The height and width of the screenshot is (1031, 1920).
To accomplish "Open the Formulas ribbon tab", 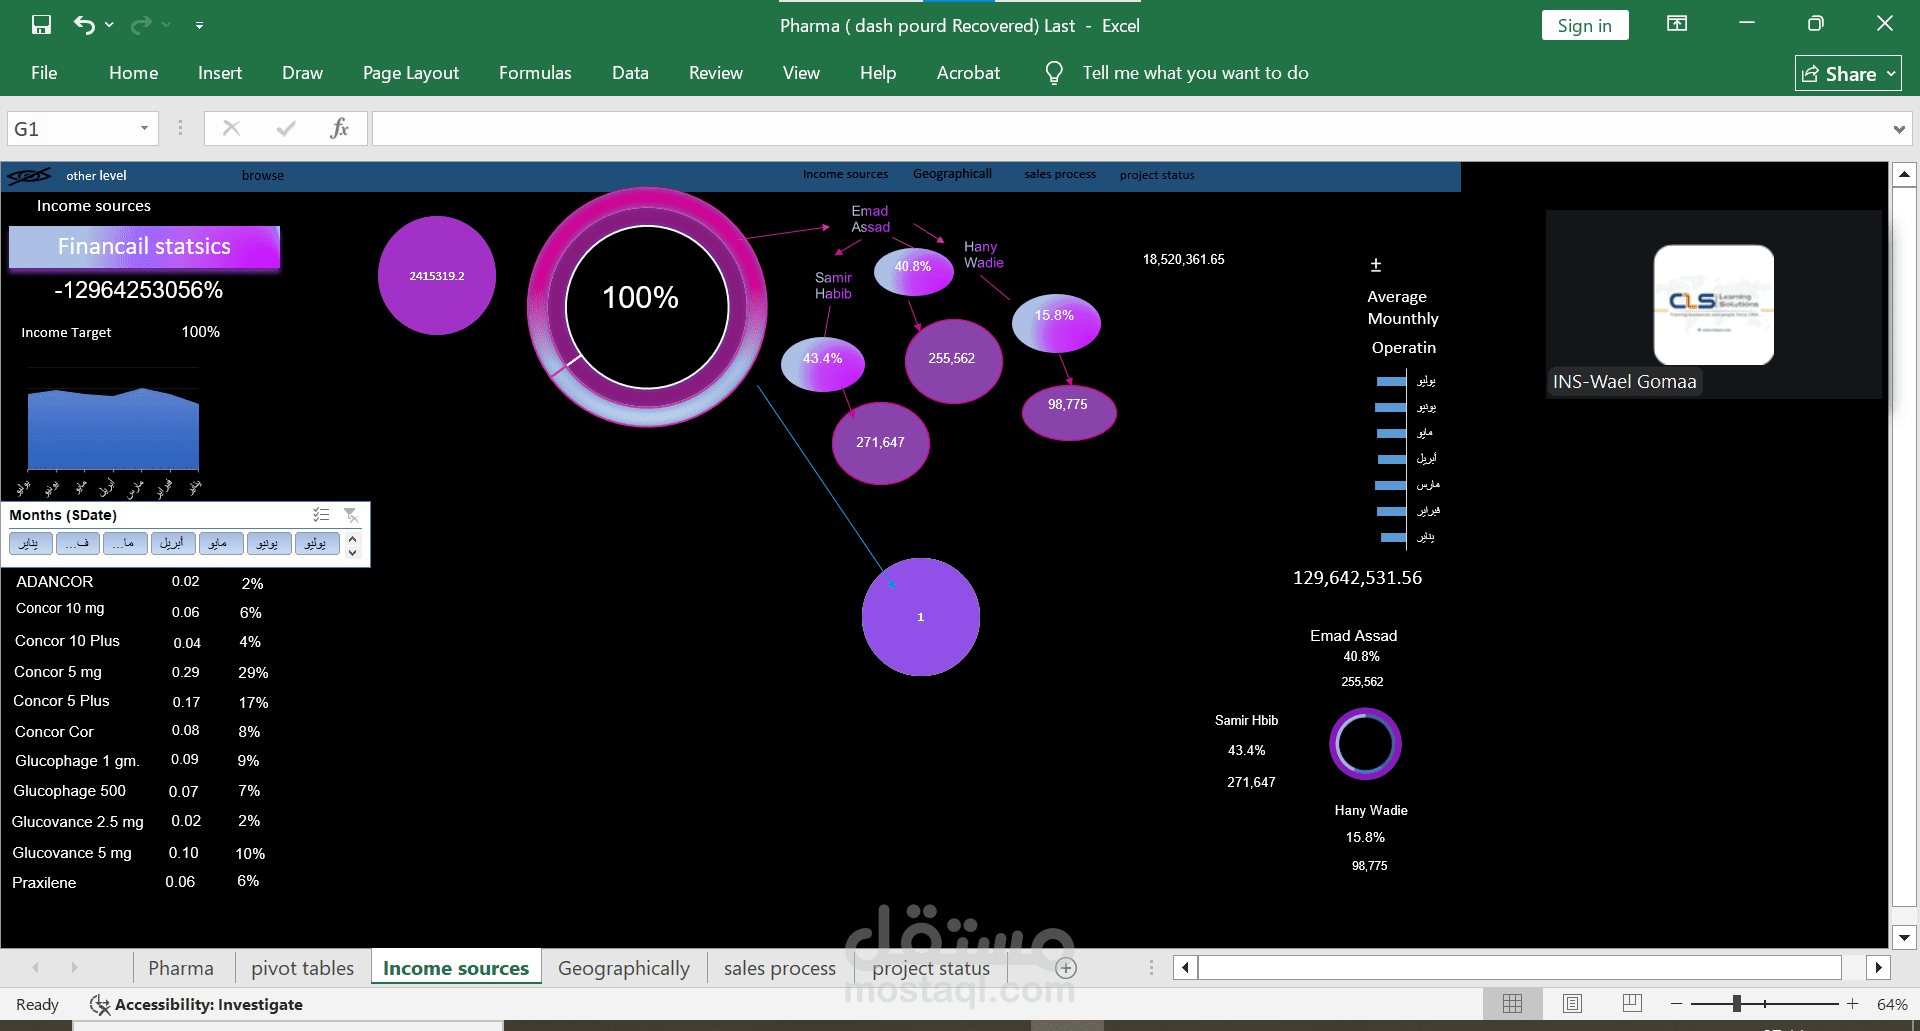I will click(535, 72).
